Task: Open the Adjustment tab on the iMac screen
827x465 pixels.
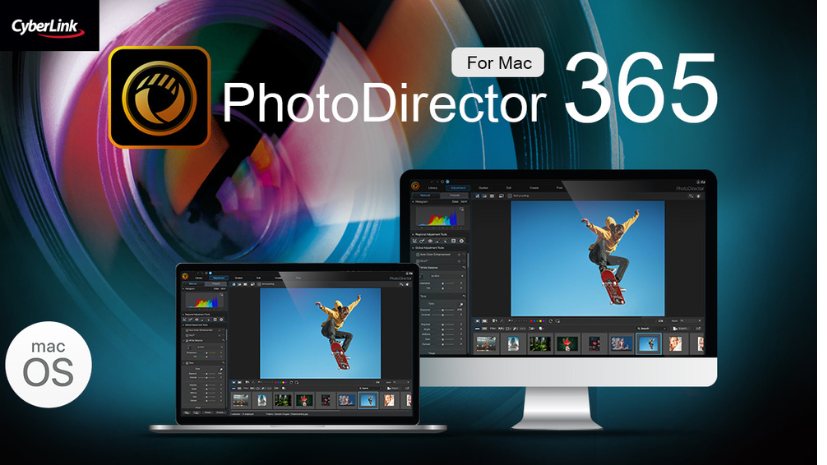Action: (x=458, y=187)
